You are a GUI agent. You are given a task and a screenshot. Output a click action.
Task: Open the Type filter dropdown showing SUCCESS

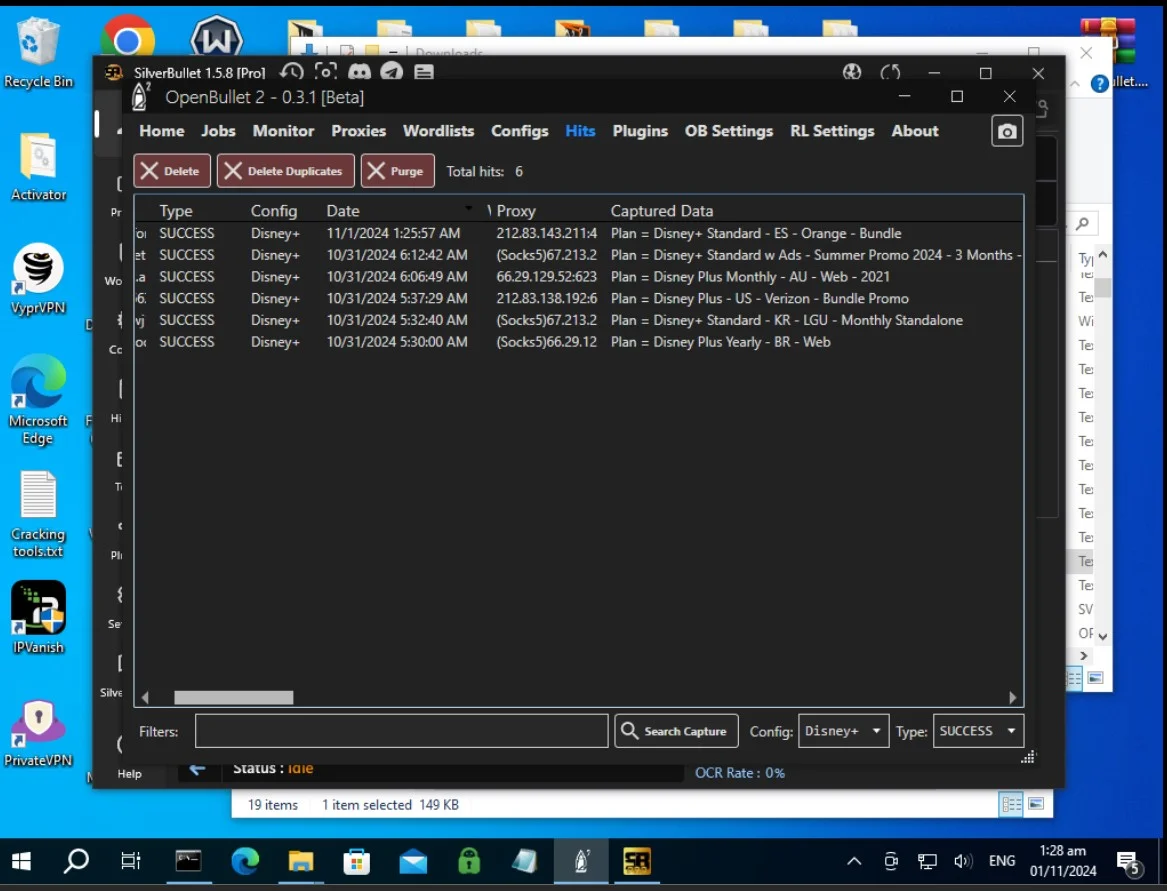(x=978, y=731)
